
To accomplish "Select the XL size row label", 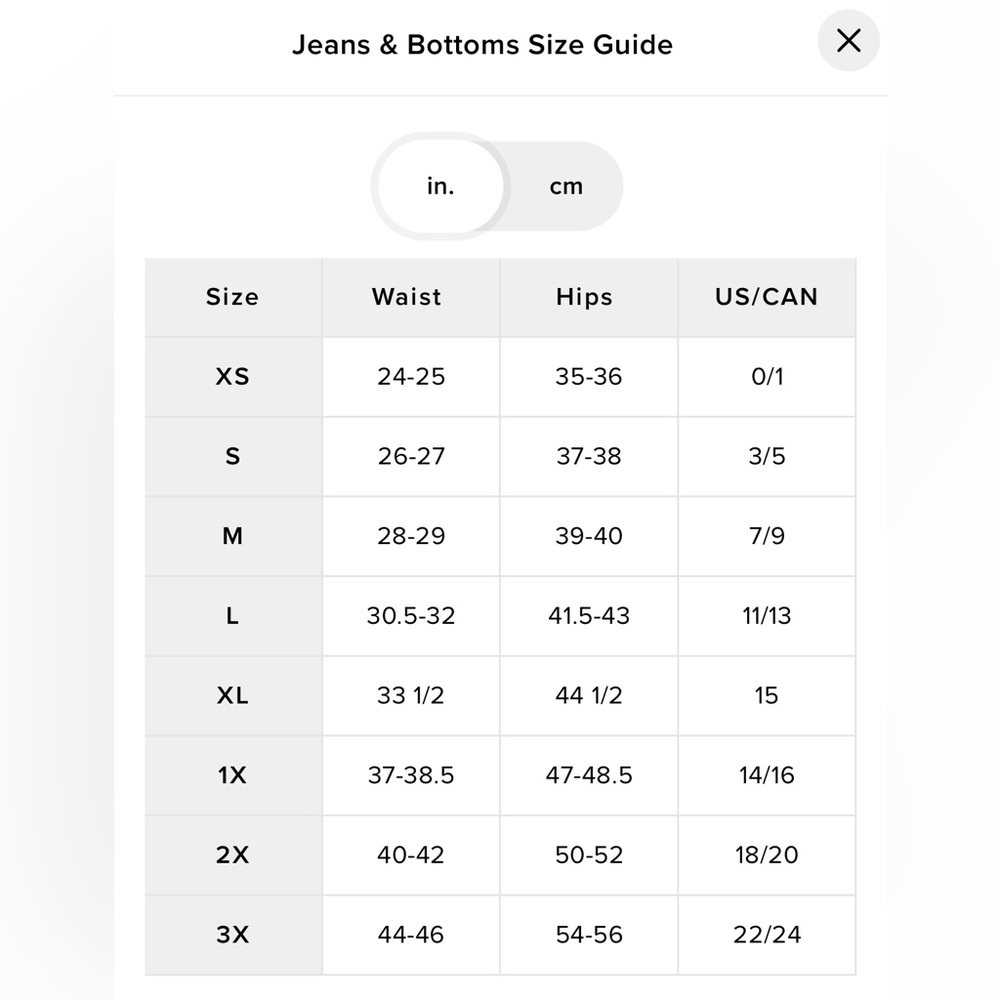I will tap(233, 696).
